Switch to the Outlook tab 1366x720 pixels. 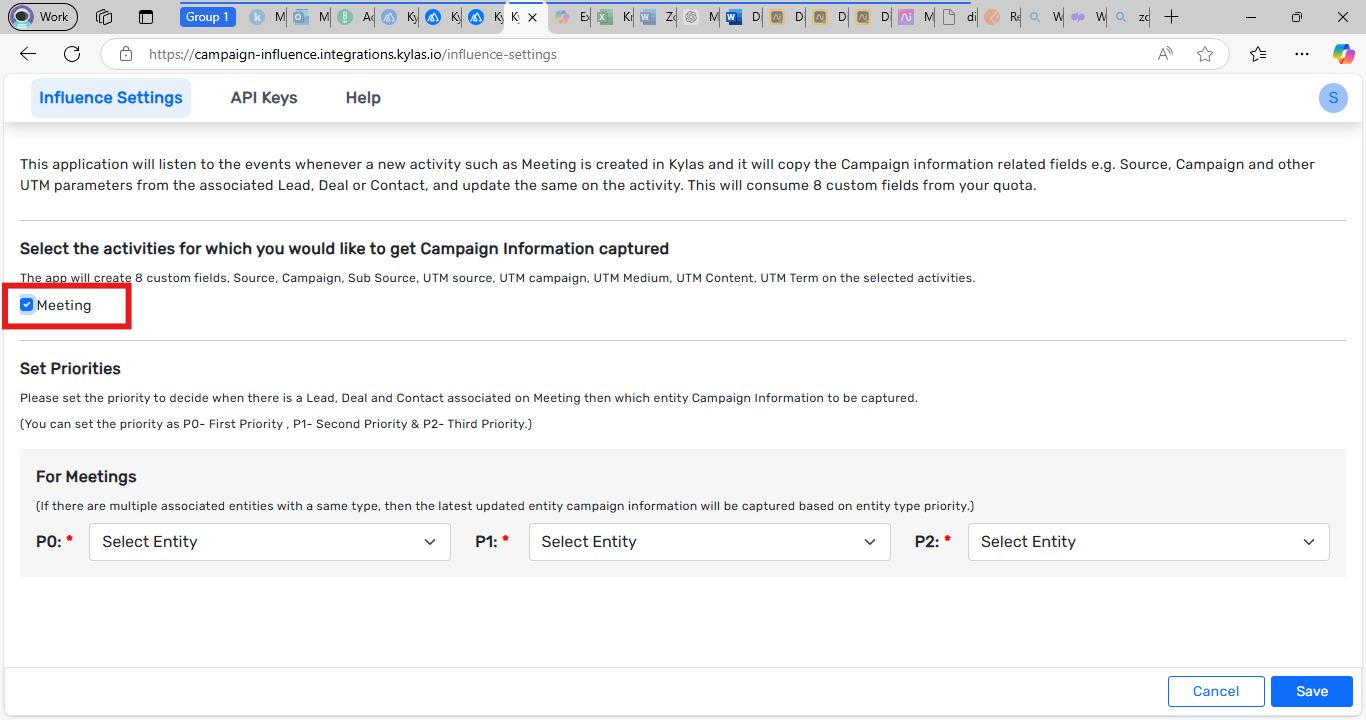point(309,17)
